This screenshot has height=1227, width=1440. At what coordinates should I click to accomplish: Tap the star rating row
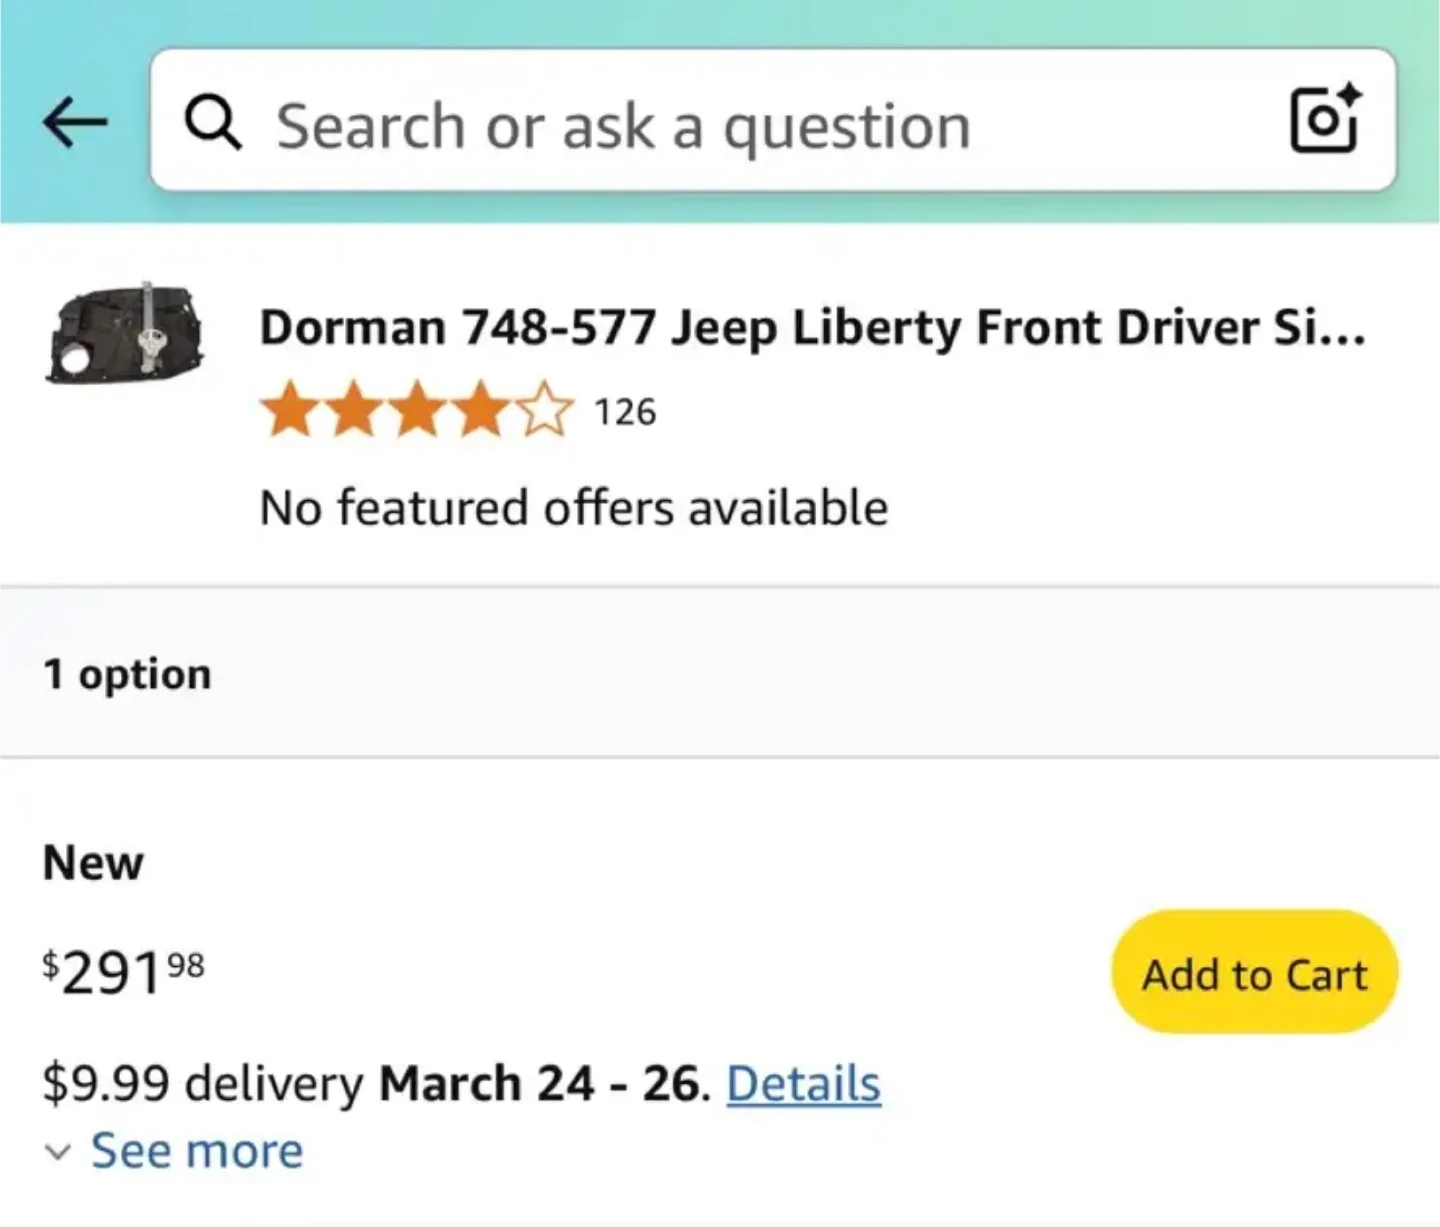[415, 410]
